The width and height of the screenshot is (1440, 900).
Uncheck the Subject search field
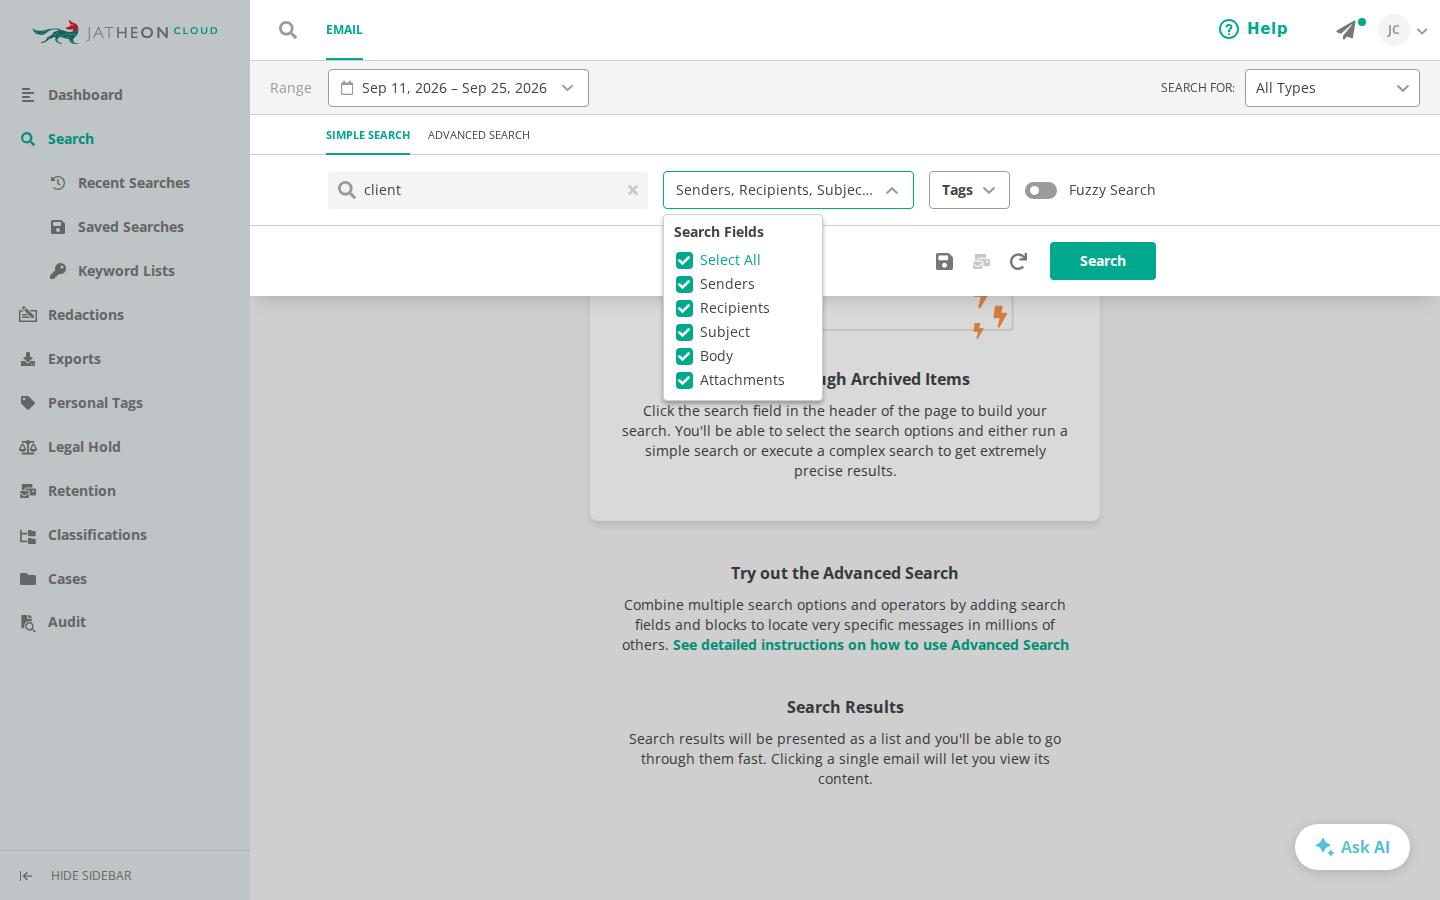coord(684,332)
